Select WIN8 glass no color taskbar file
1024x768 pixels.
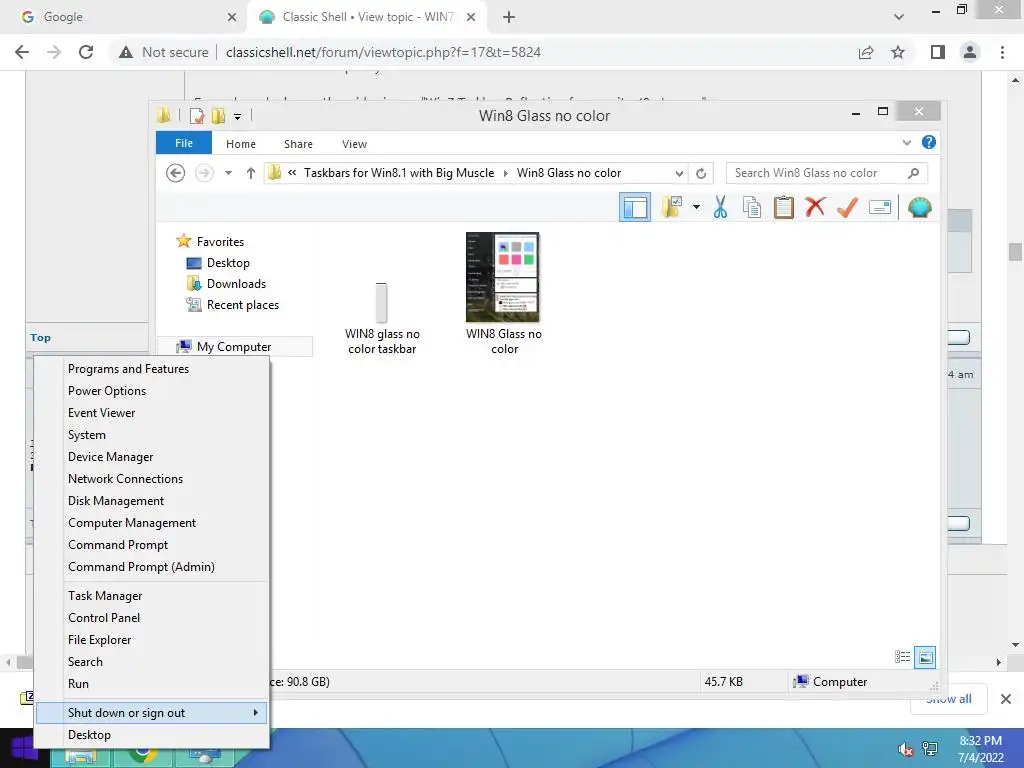(382, 319)
